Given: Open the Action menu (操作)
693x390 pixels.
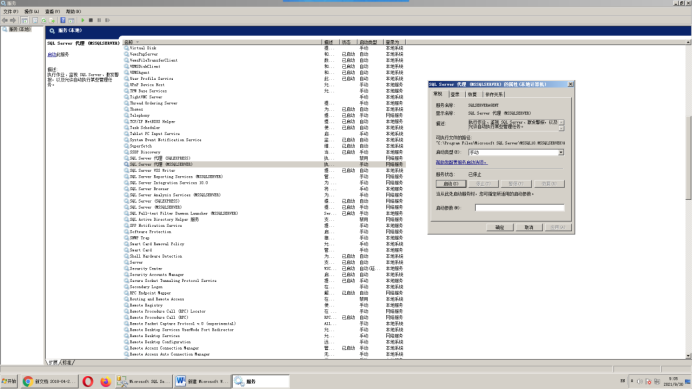Looking at the screenshot, I should [x=31, y=11].
